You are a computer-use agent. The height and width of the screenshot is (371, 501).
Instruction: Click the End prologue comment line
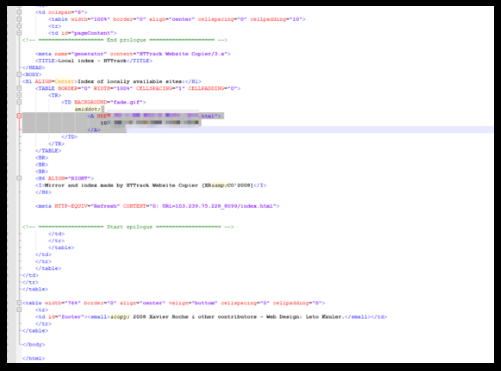click(125, 40)
